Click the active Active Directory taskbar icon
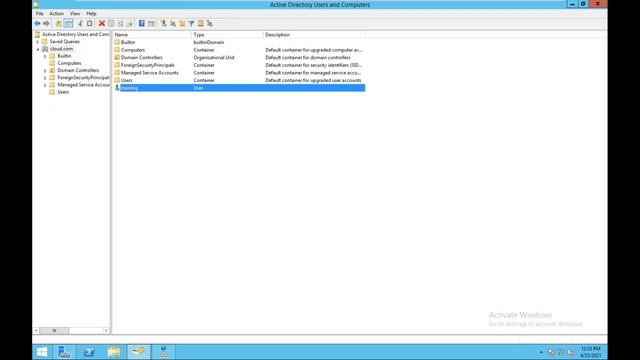The image size is (640, 360). [x=139, y=352]
